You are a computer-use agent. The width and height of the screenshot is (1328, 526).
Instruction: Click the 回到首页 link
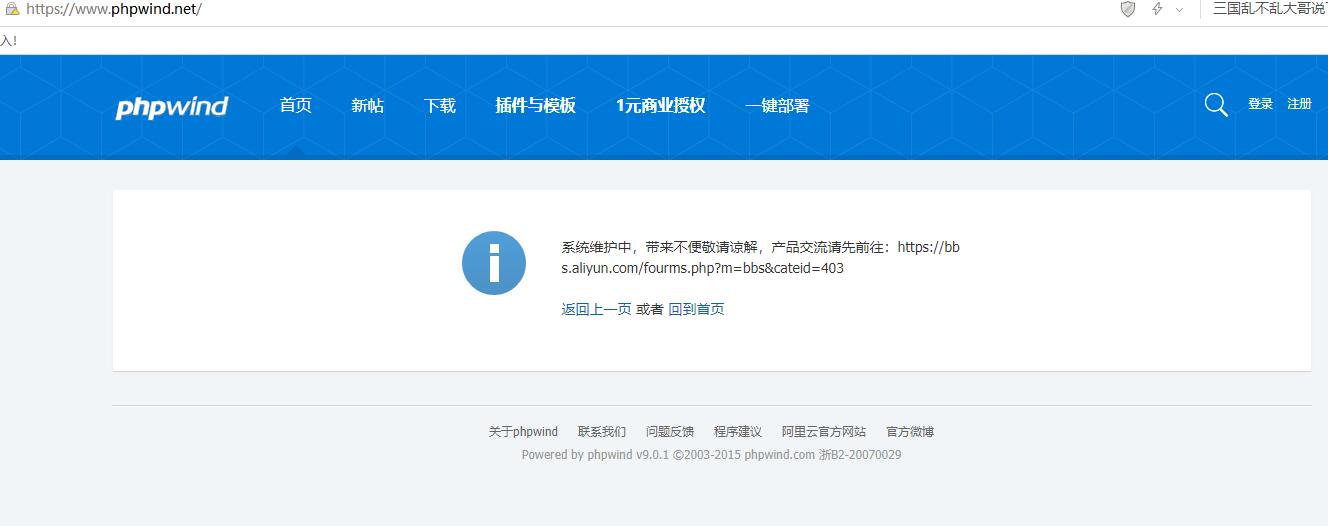pyautogui.click(x=696, y=309)
